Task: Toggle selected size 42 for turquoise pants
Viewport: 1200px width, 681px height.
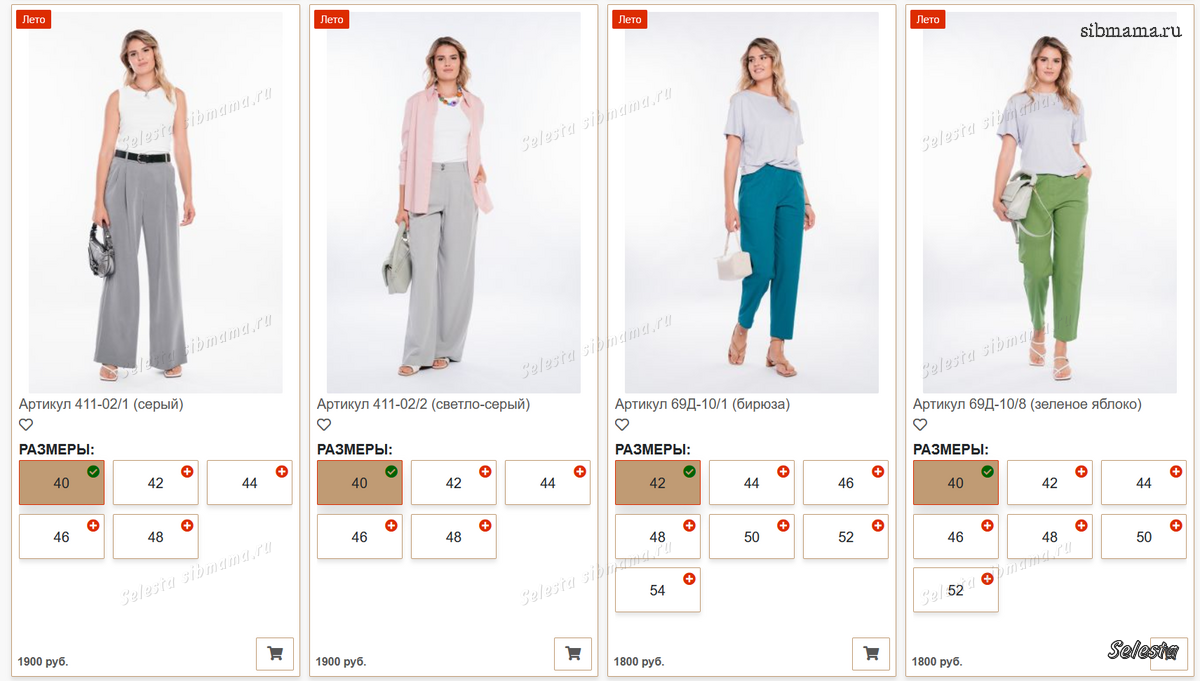Action: 657,483
